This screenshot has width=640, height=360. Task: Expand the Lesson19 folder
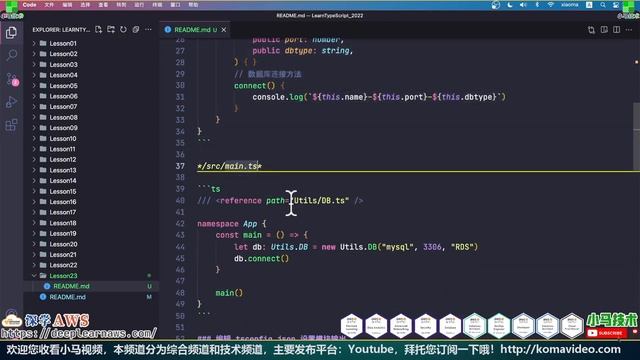coord(34,233)
